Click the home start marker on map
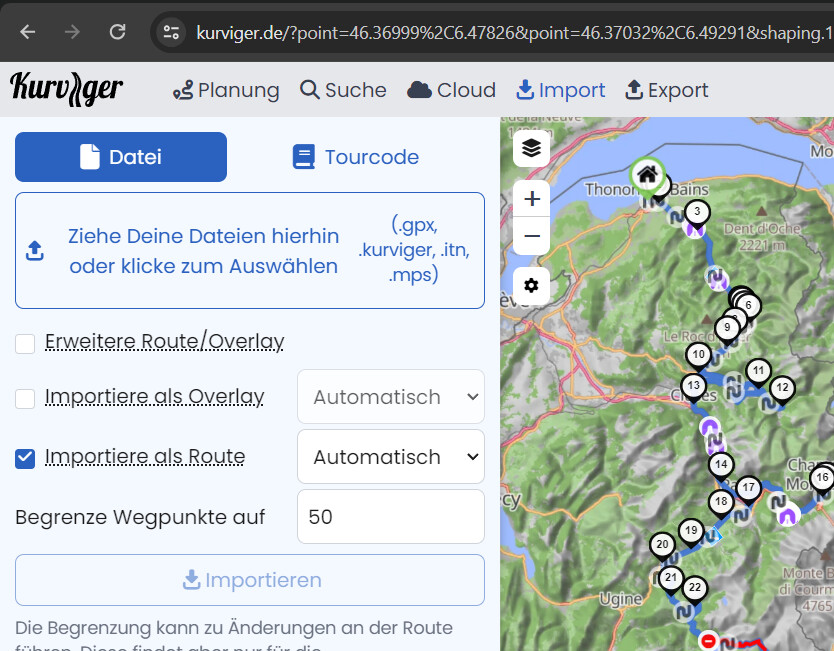Screen dimensions: 834x651 646,175
